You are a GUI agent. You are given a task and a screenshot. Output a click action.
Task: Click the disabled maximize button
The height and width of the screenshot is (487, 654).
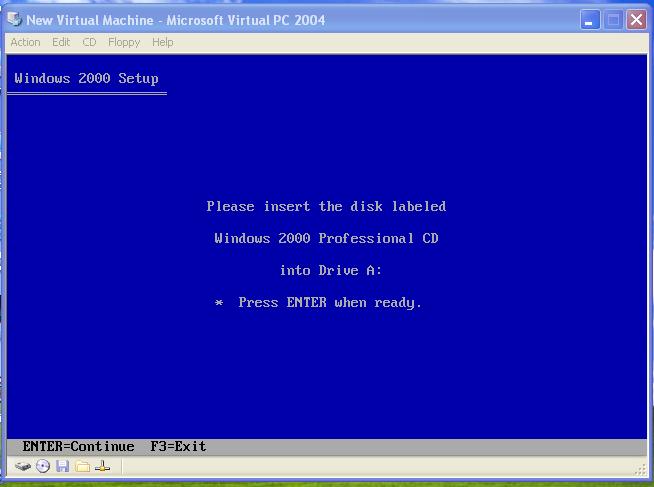point(613,20)
